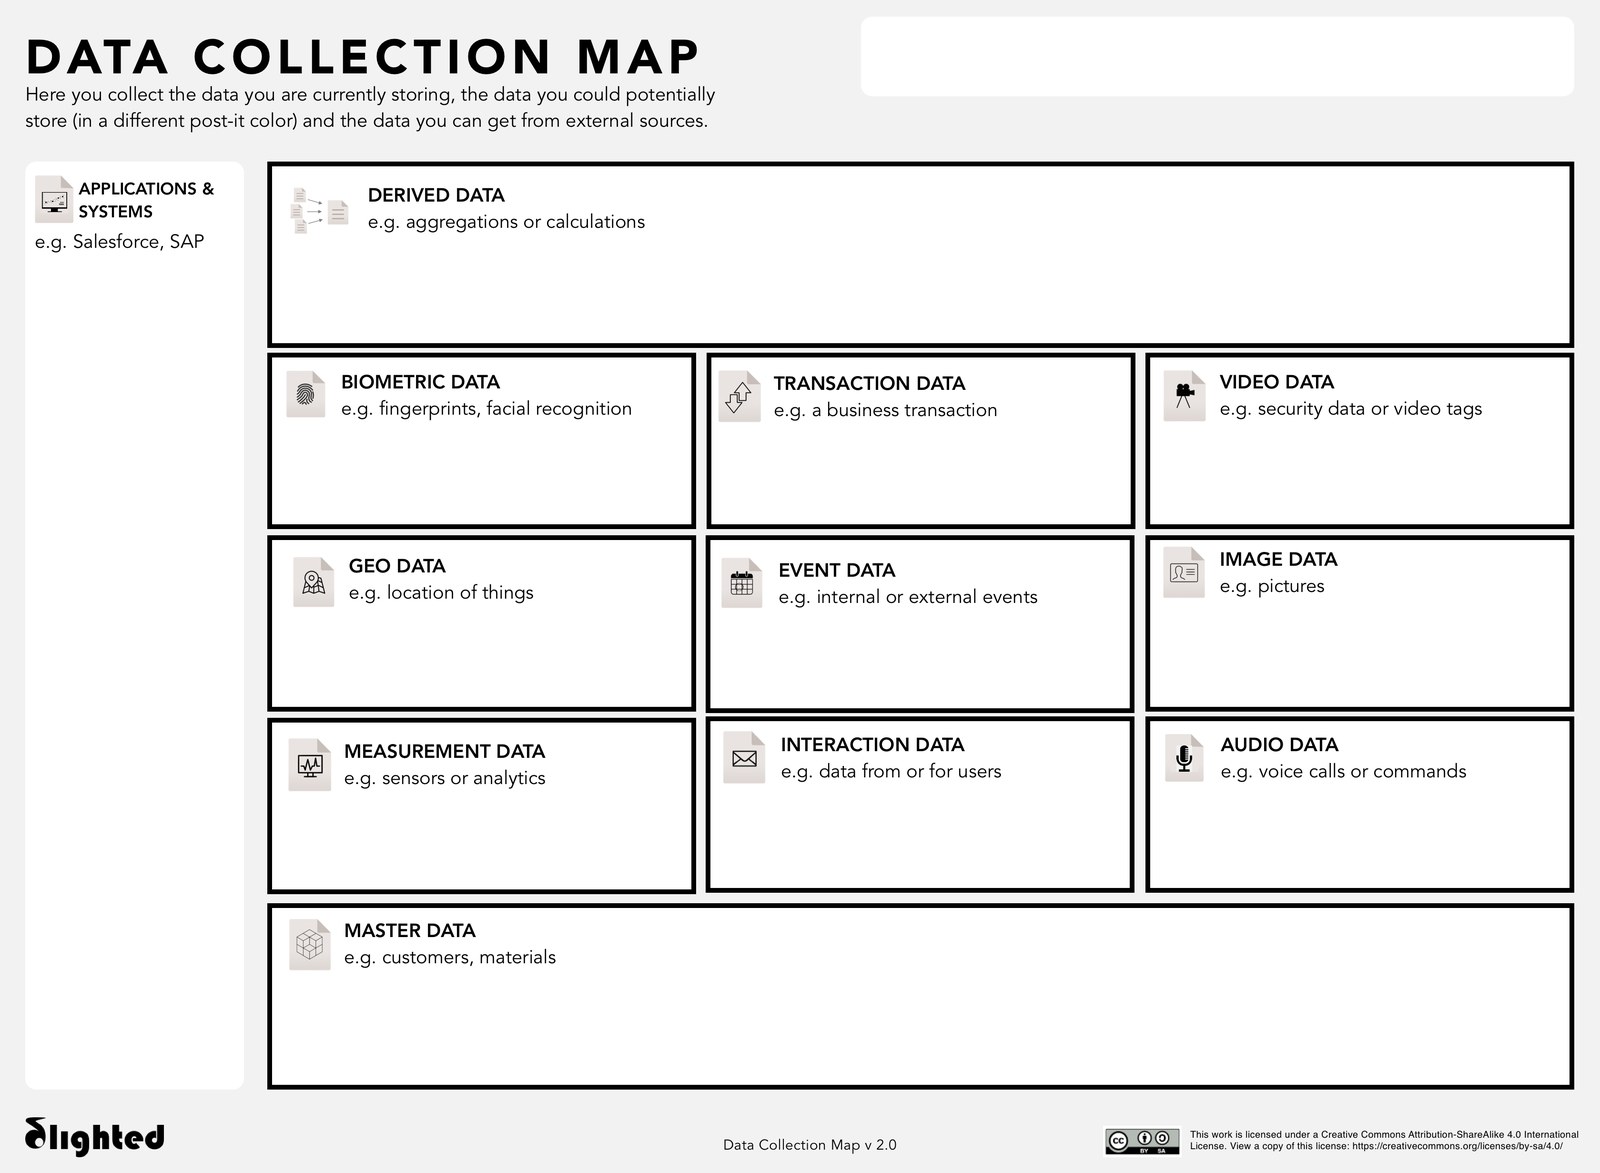Click "e.g. aggregations or calculations" text
The height and width of the screenshot is (1173, 1600).
506,222
